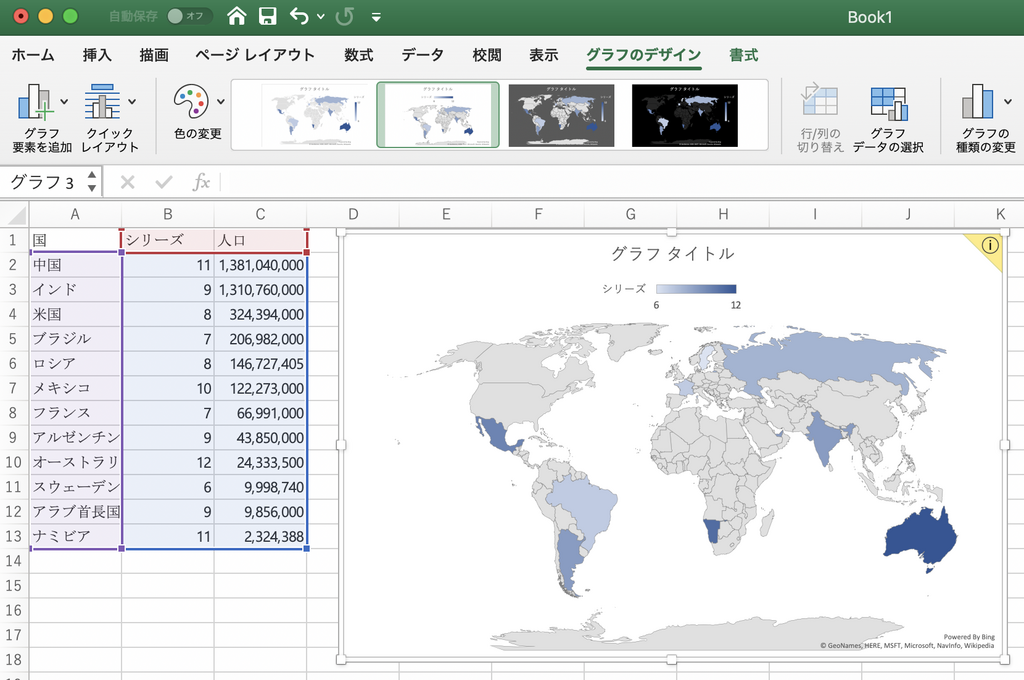
Task: Expand the Change Colors palette dropdown
Action: click(x=221, y=101)
